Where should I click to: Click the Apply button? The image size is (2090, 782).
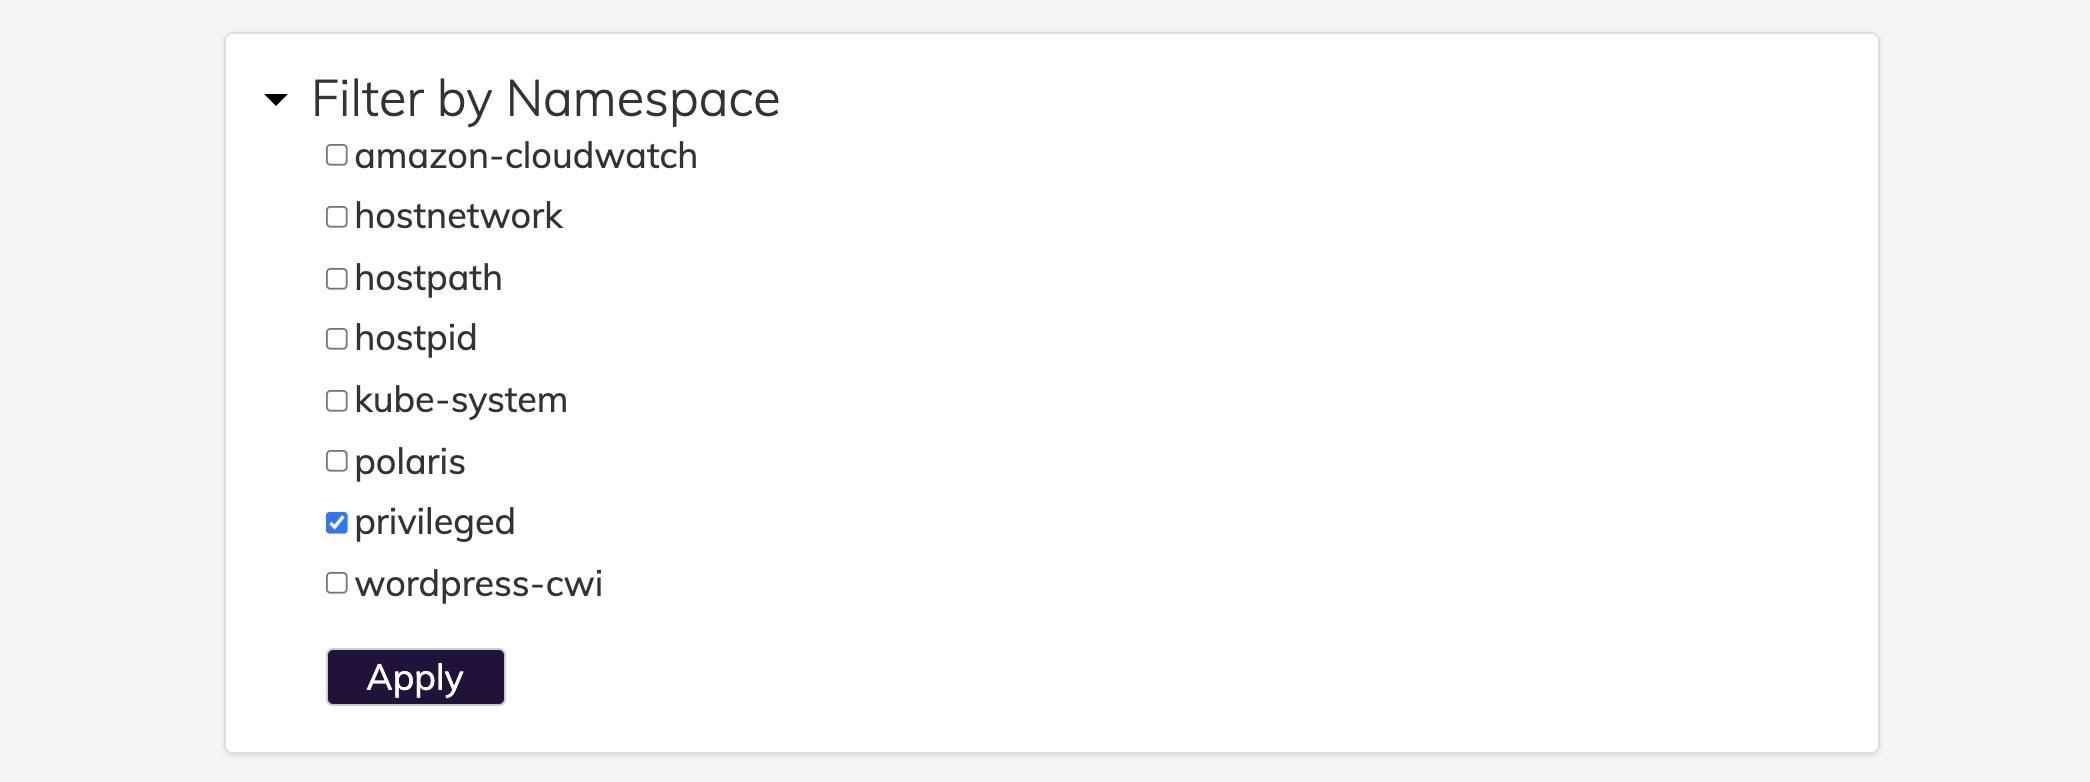[416, 677]
